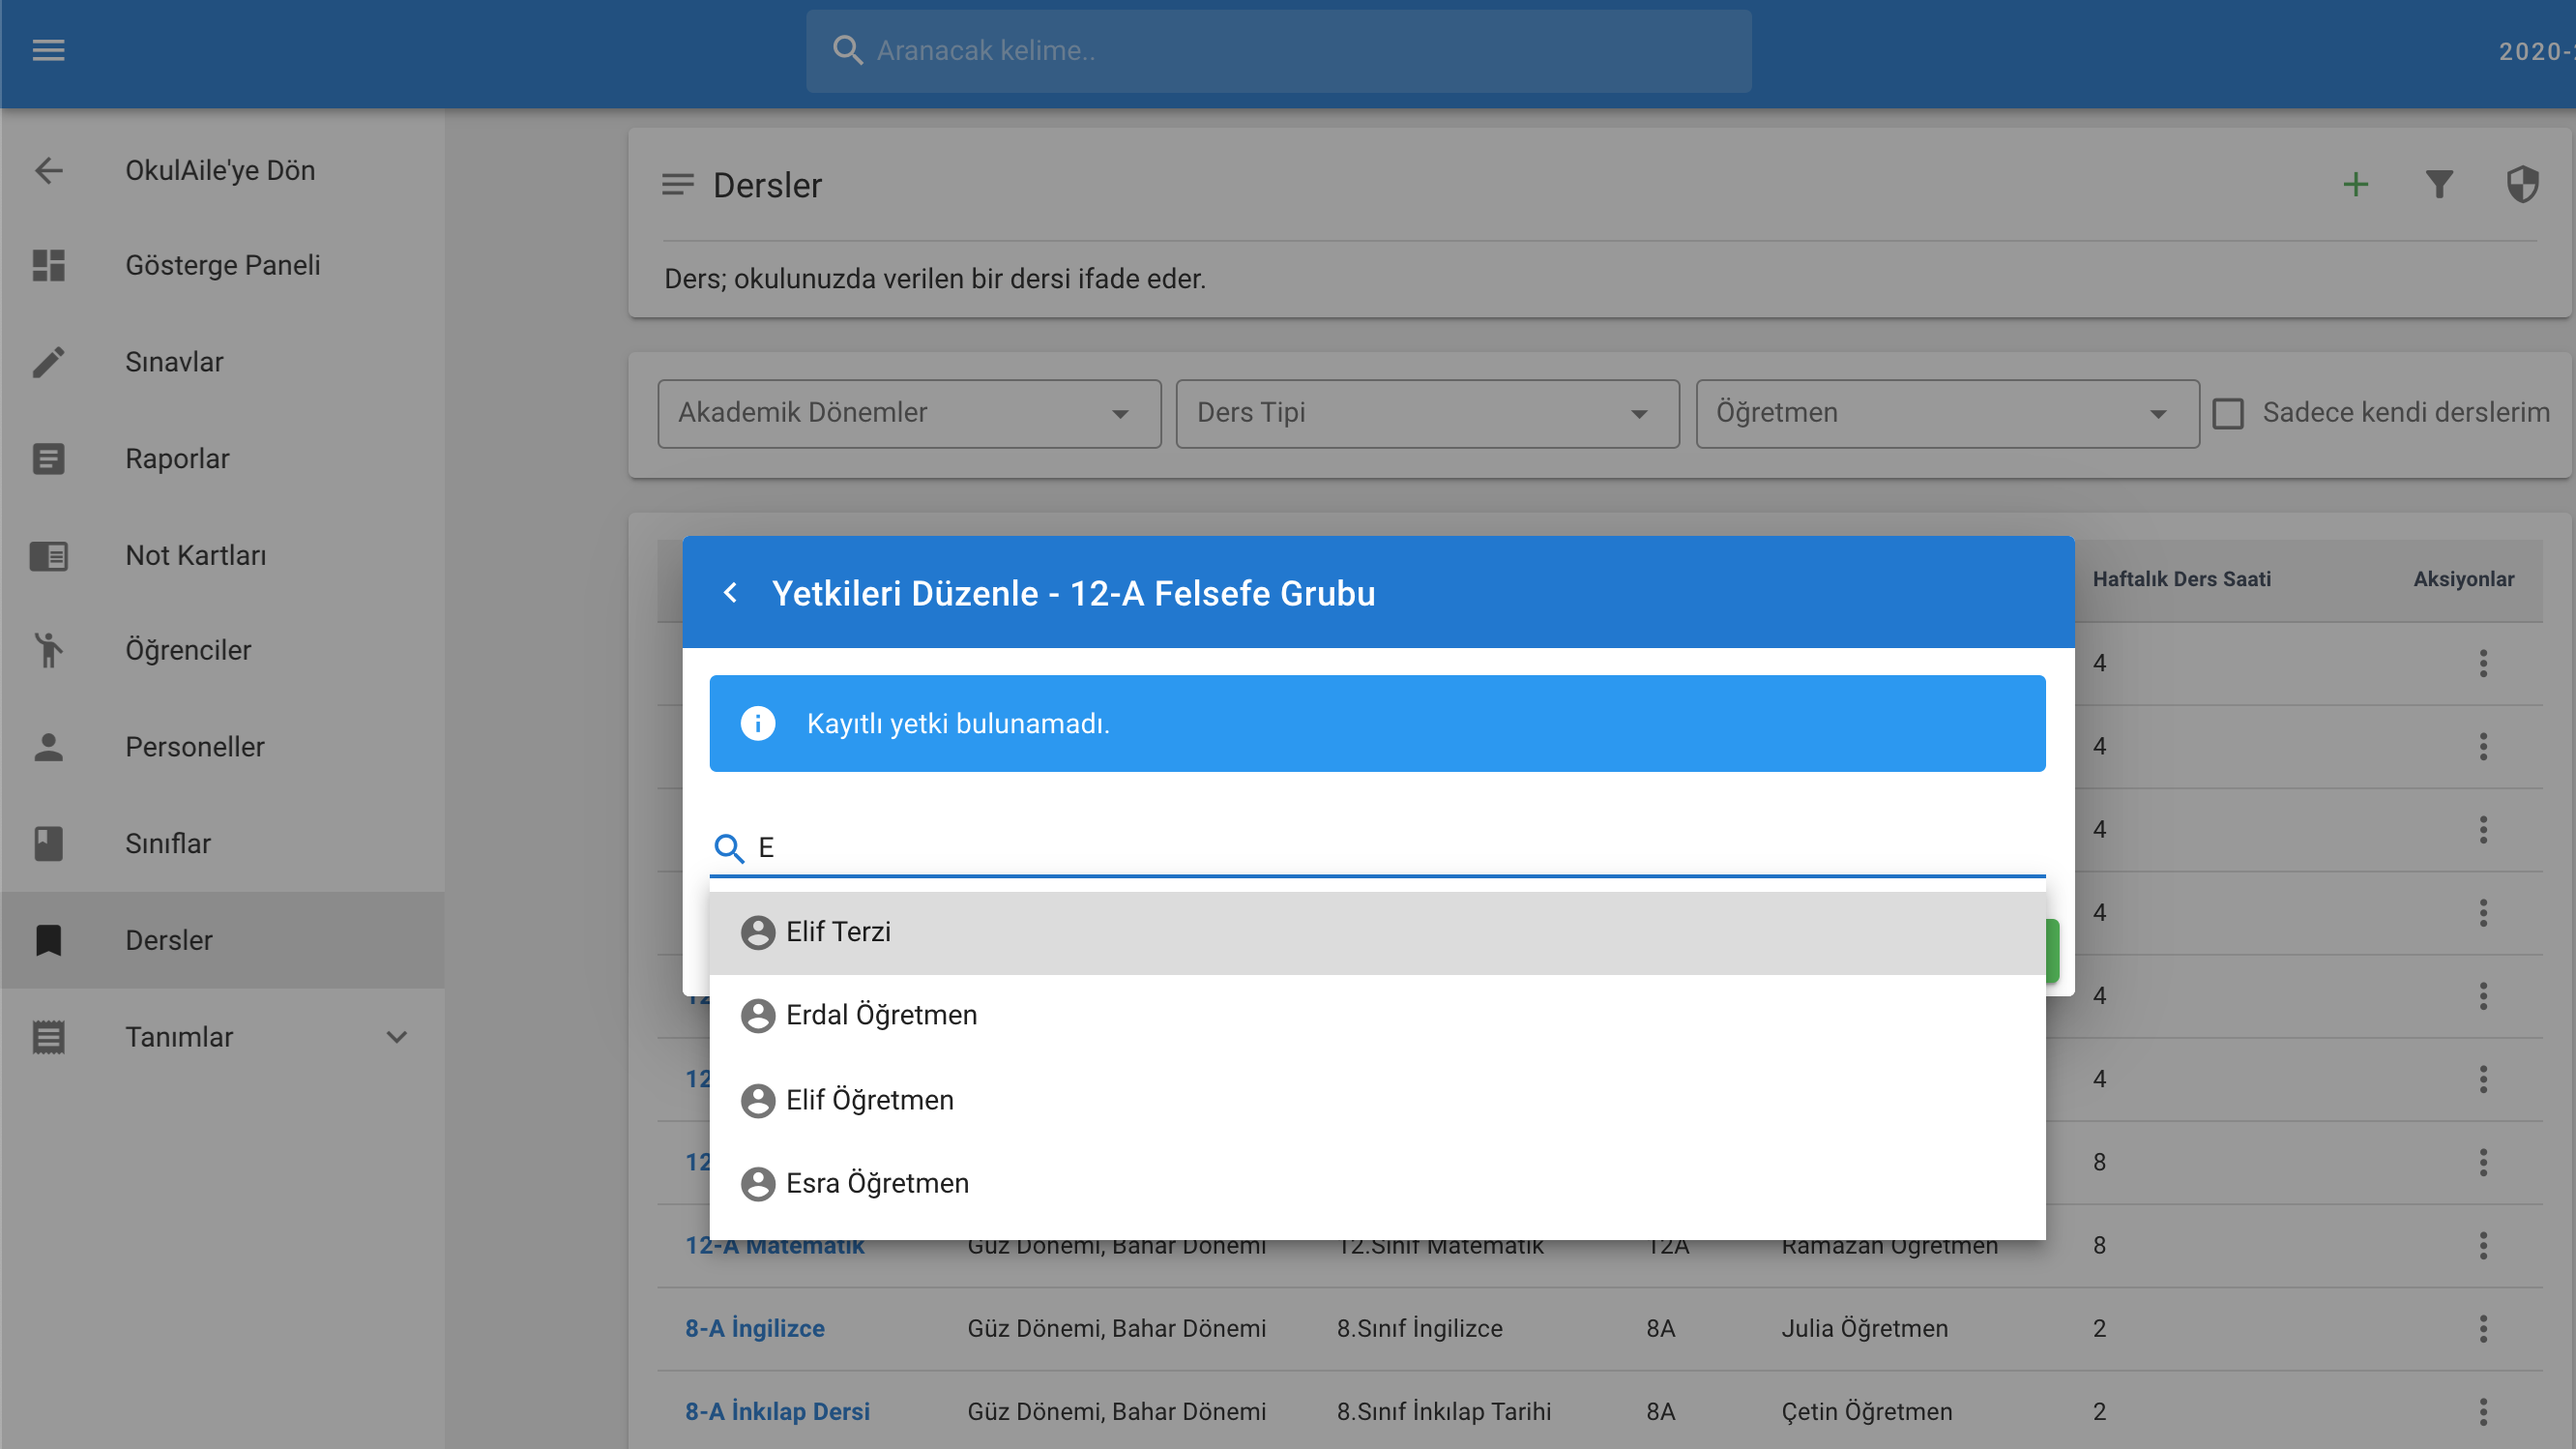The image size is (2576, 1449).
Task: Click the book icon for Sınıflar
Action: coord(48,843)
